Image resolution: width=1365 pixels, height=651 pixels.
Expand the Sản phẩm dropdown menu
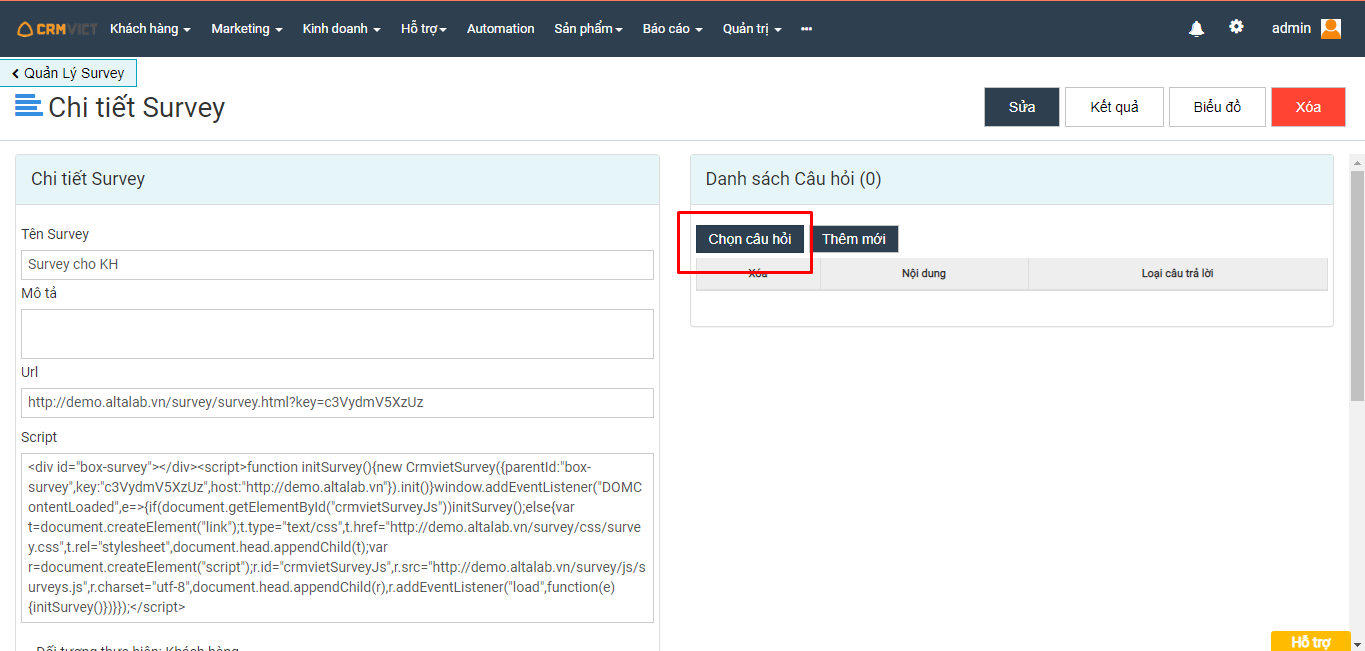click(589, 29)
